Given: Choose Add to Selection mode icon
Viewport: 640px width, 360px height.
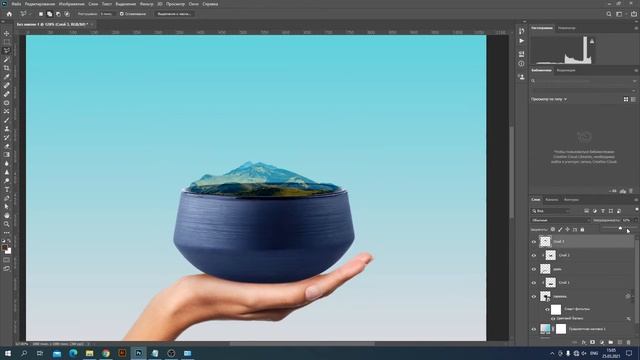Looking at the screenshot, I should [49, 14].
